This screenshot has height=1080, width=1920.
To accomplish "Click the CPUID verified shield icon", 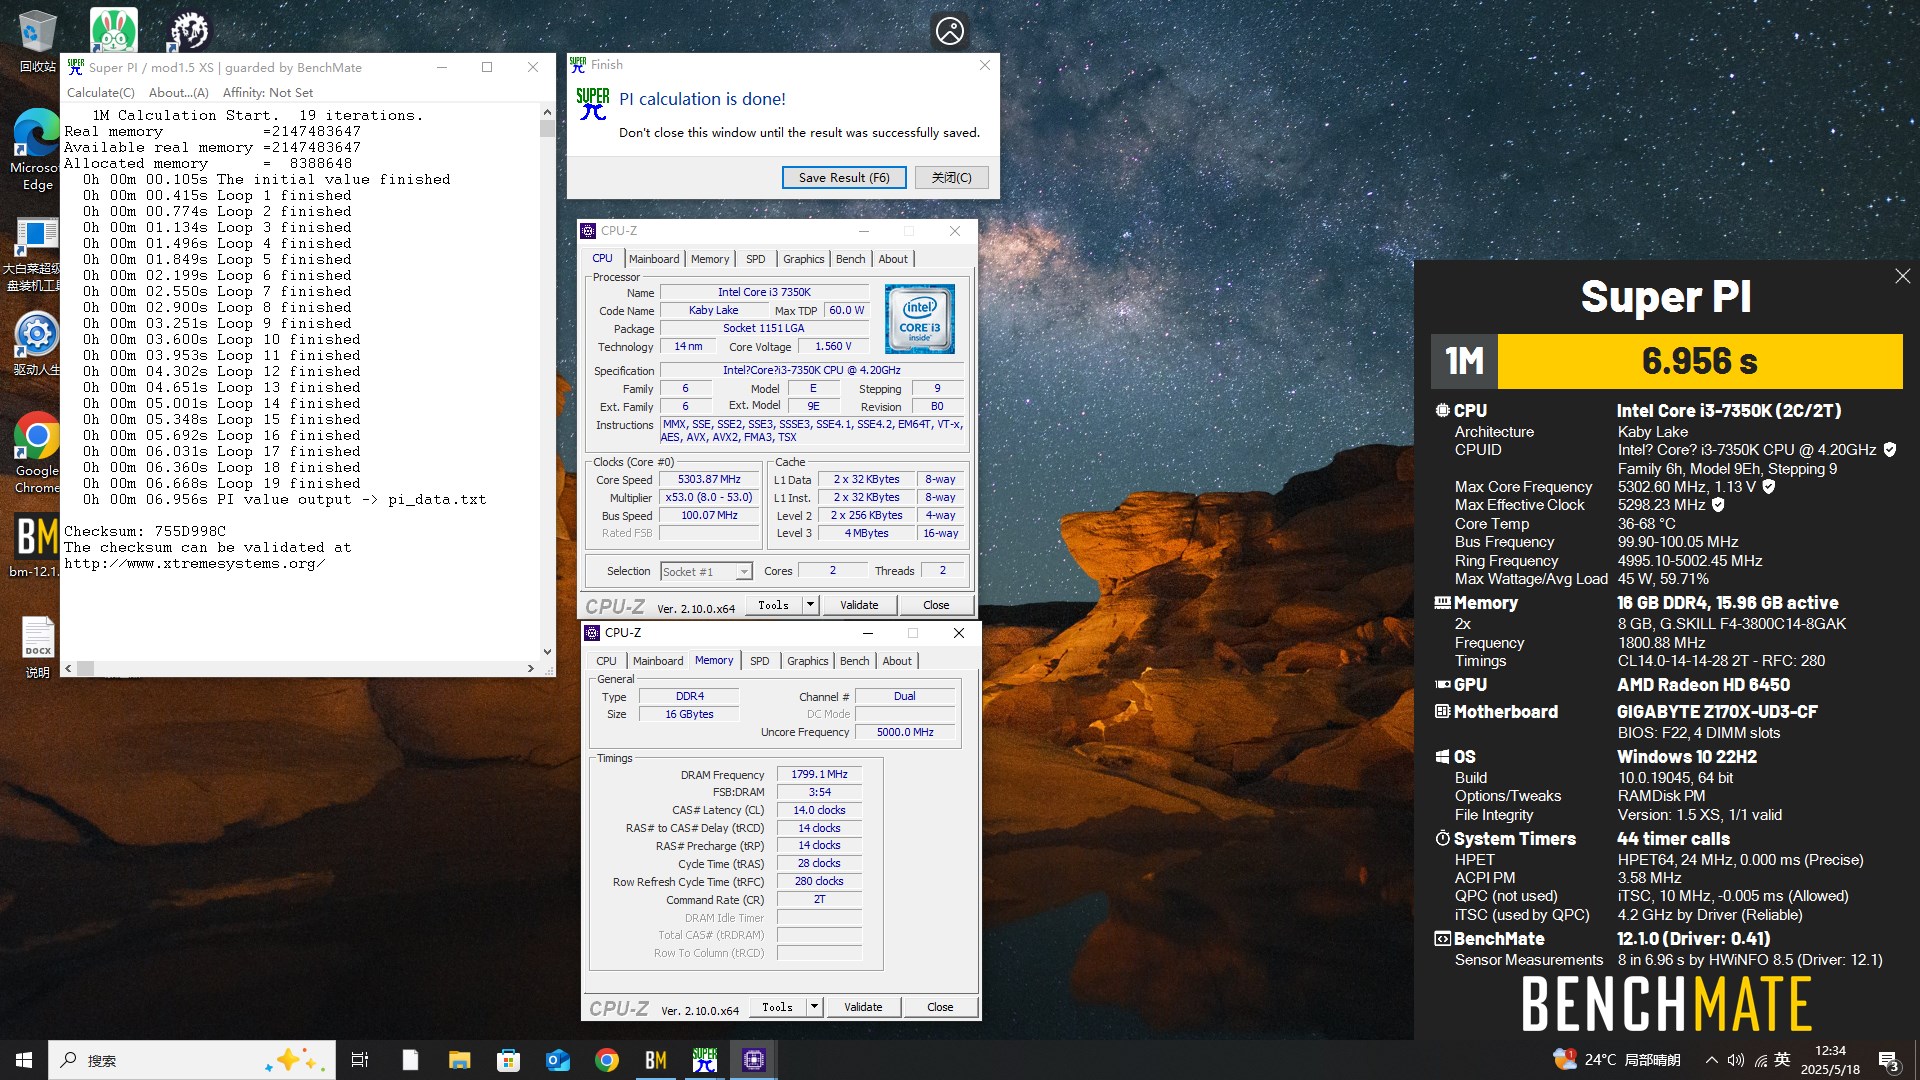I will 1889,450.
